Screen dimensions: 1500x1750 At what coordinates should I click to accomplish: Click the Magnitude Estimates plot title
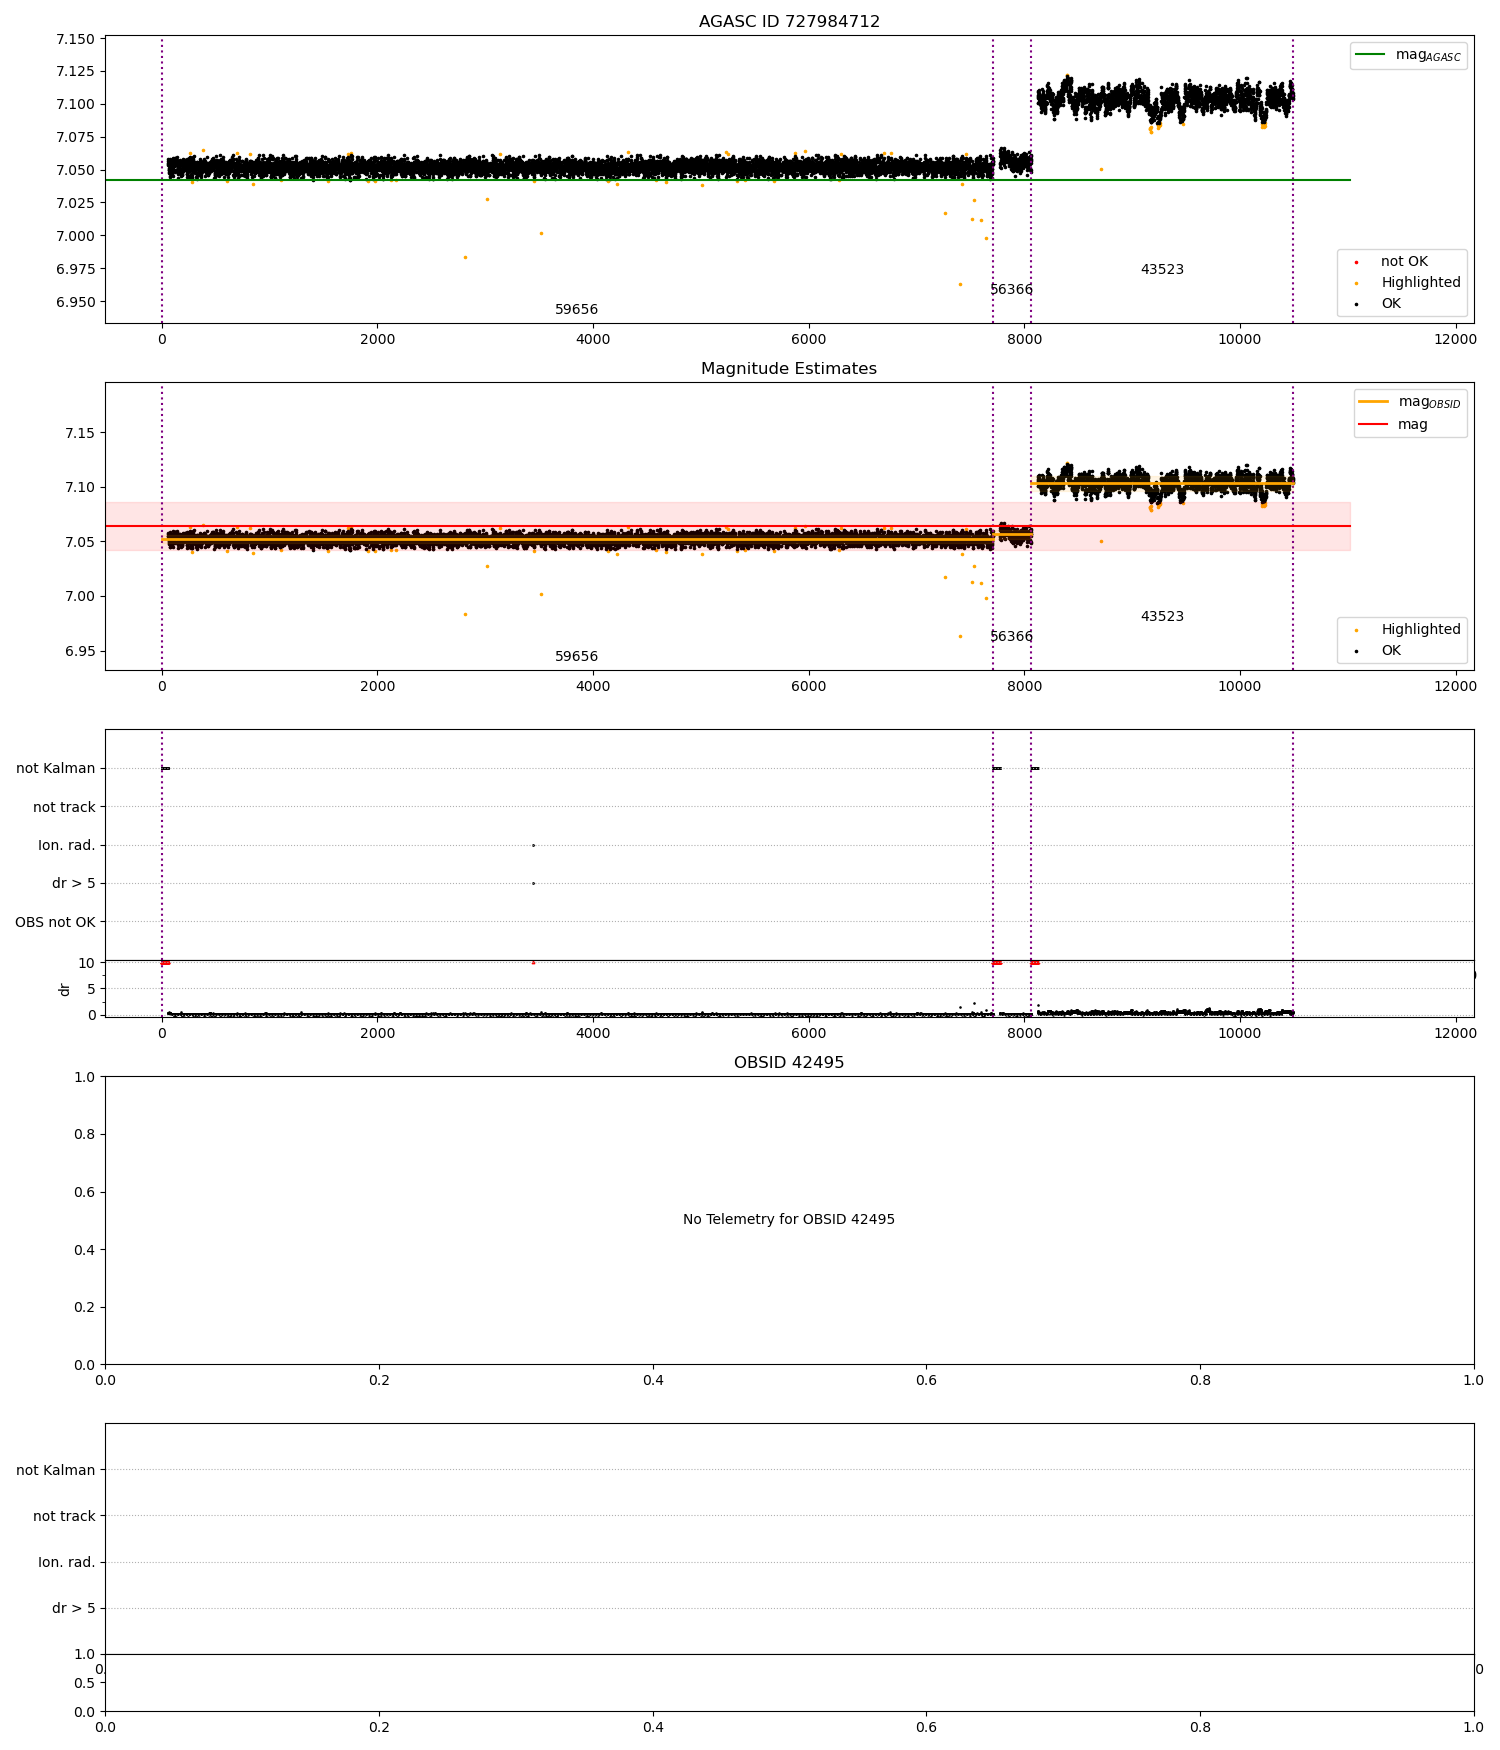pyautogui.click(x=789, y=369)
